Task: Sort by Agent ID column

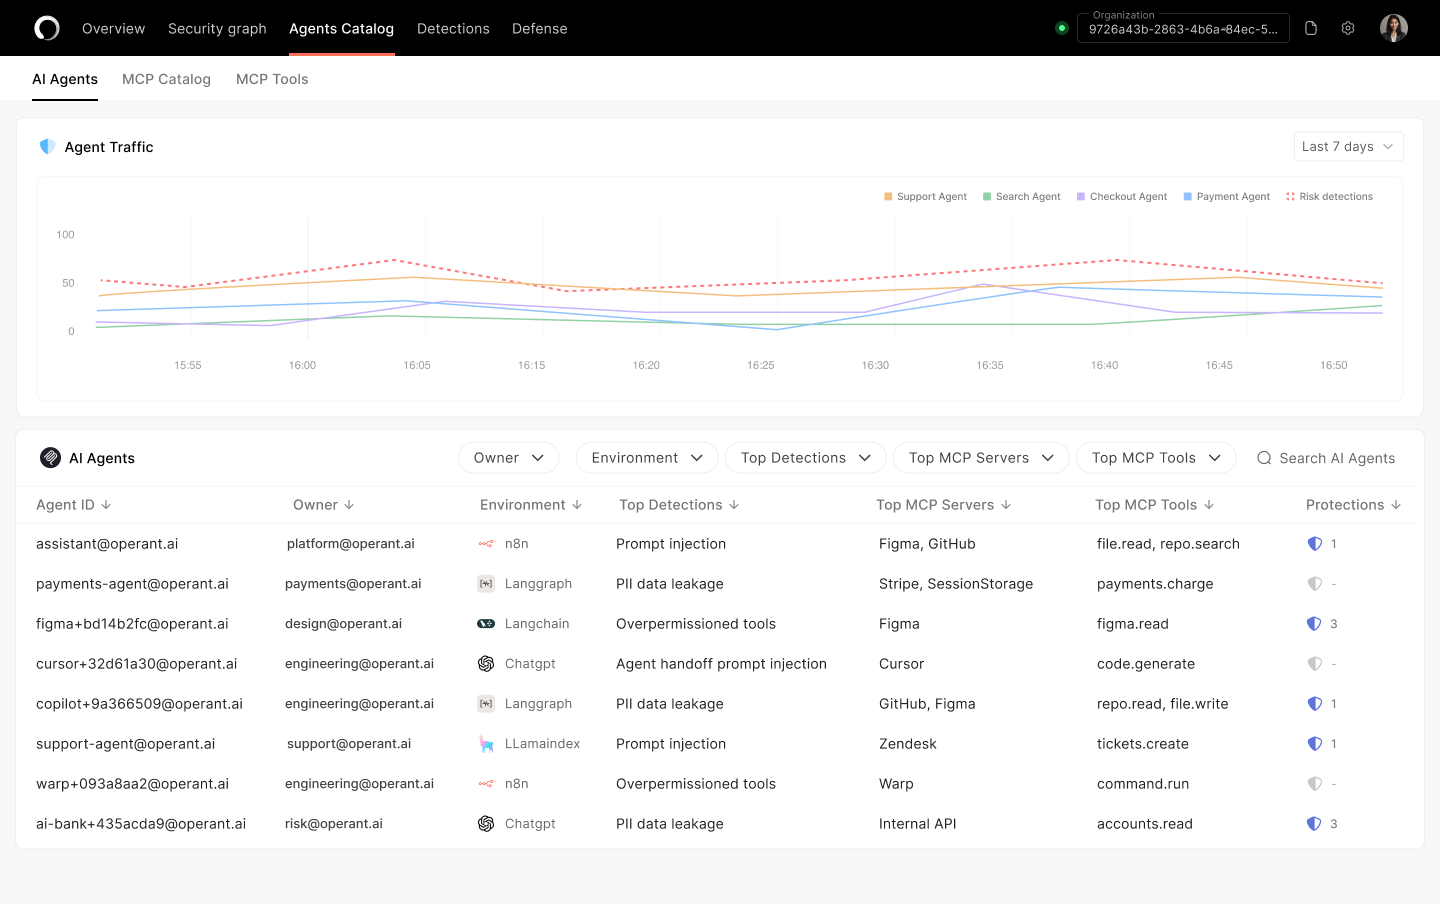Action: pyautogui.click(x=73, y=505)
